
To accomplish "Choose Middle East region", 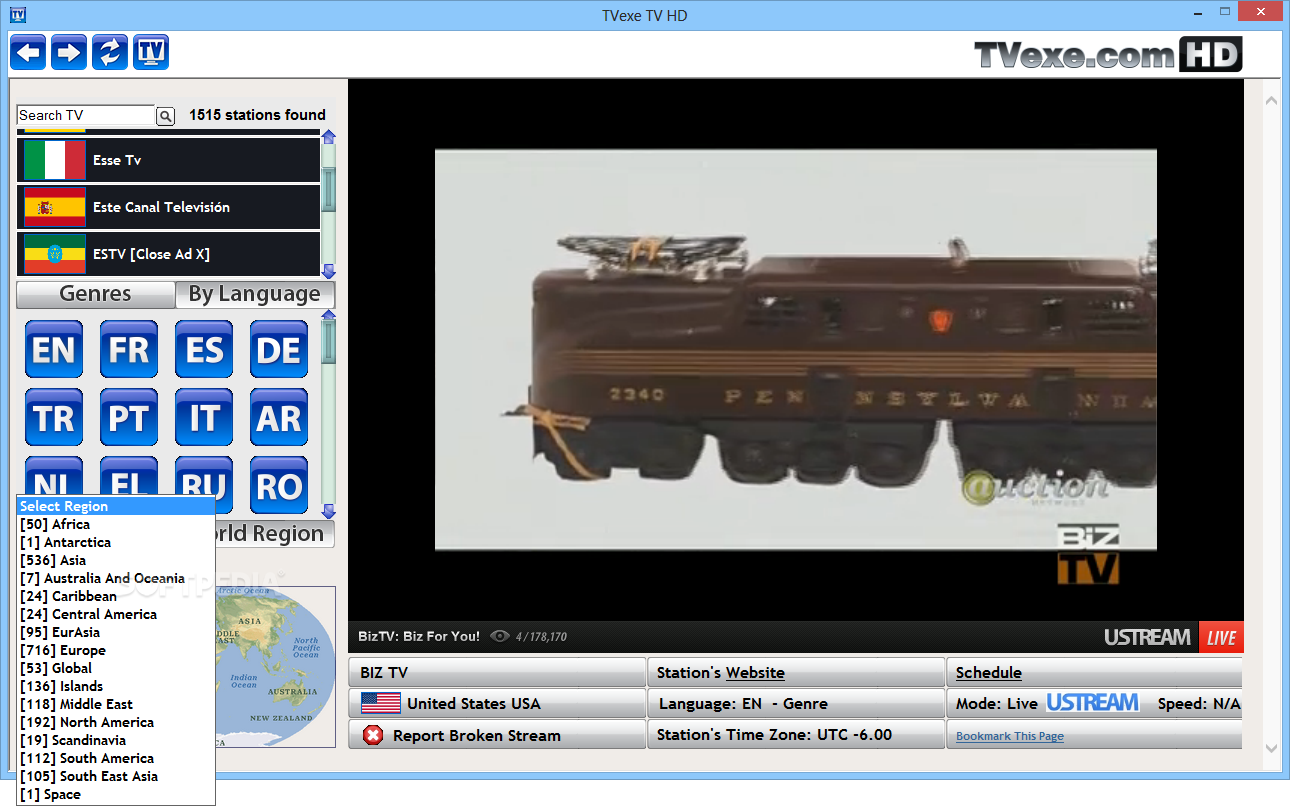I will coord(116,704).
